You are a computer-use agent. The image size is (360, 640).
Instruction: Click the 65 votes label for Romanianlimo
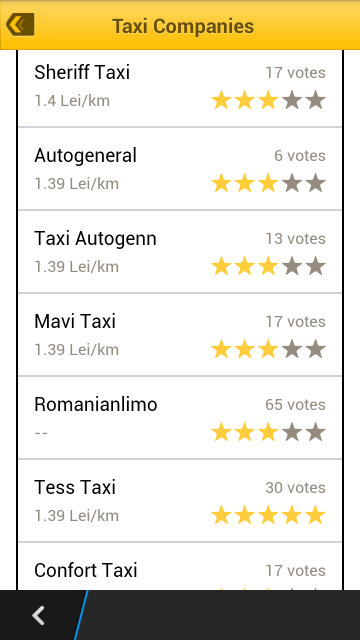pos(296,404)
